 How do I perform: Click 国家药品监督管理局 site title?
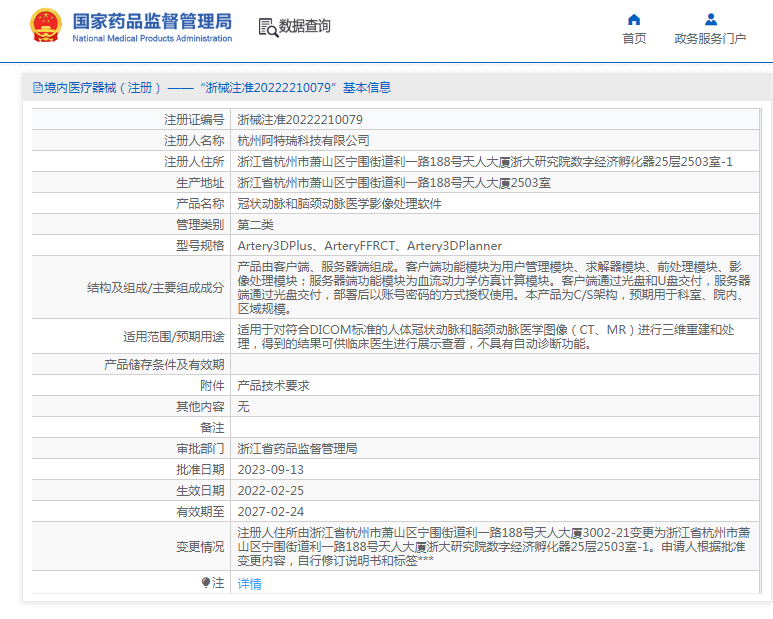click(x=152, y=22)
